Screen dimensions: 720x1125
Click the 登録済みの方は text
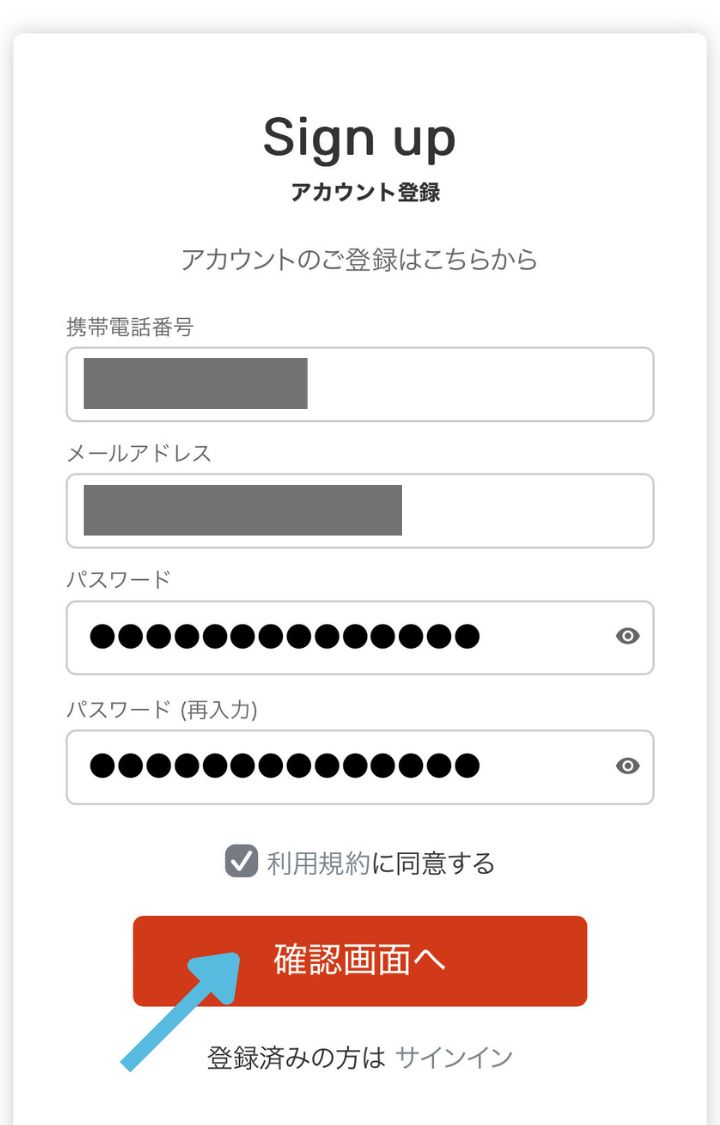296,1057
